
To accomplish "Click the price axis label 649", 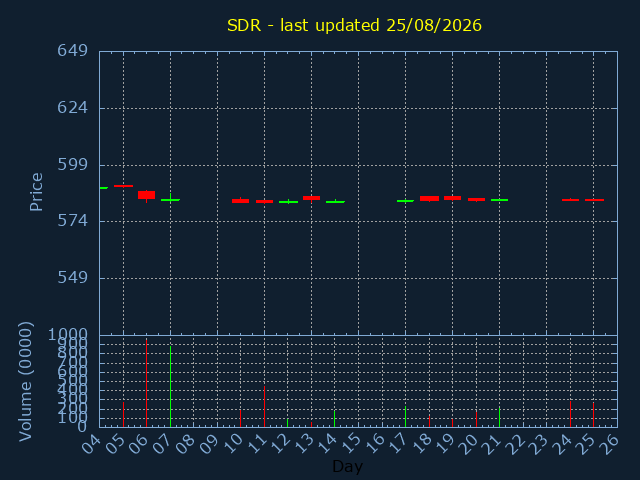I will coord(72,51).
